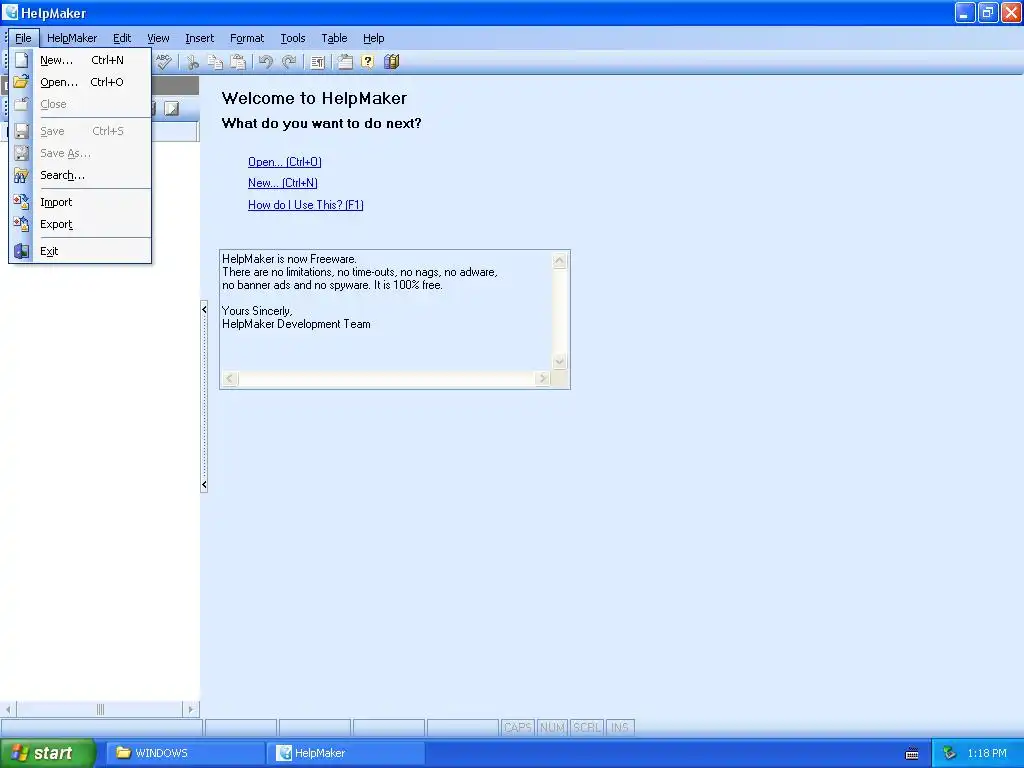Click the keyboard icon in taskbar
1024x768 pixels.
pyautogui.click(x=912, y=754)
